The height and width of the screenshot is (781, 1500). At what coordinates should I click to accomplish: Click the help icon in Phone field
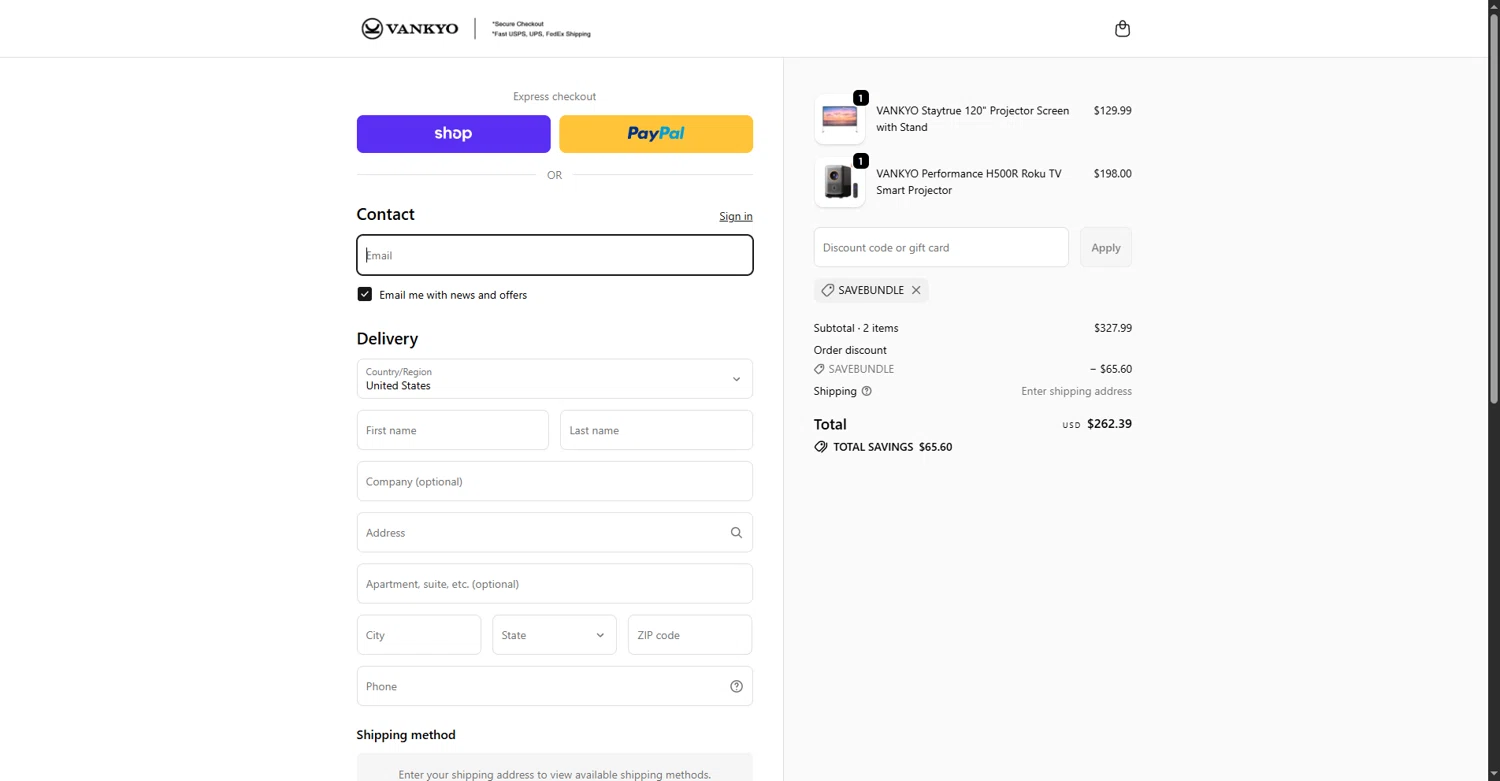point(736,686)
